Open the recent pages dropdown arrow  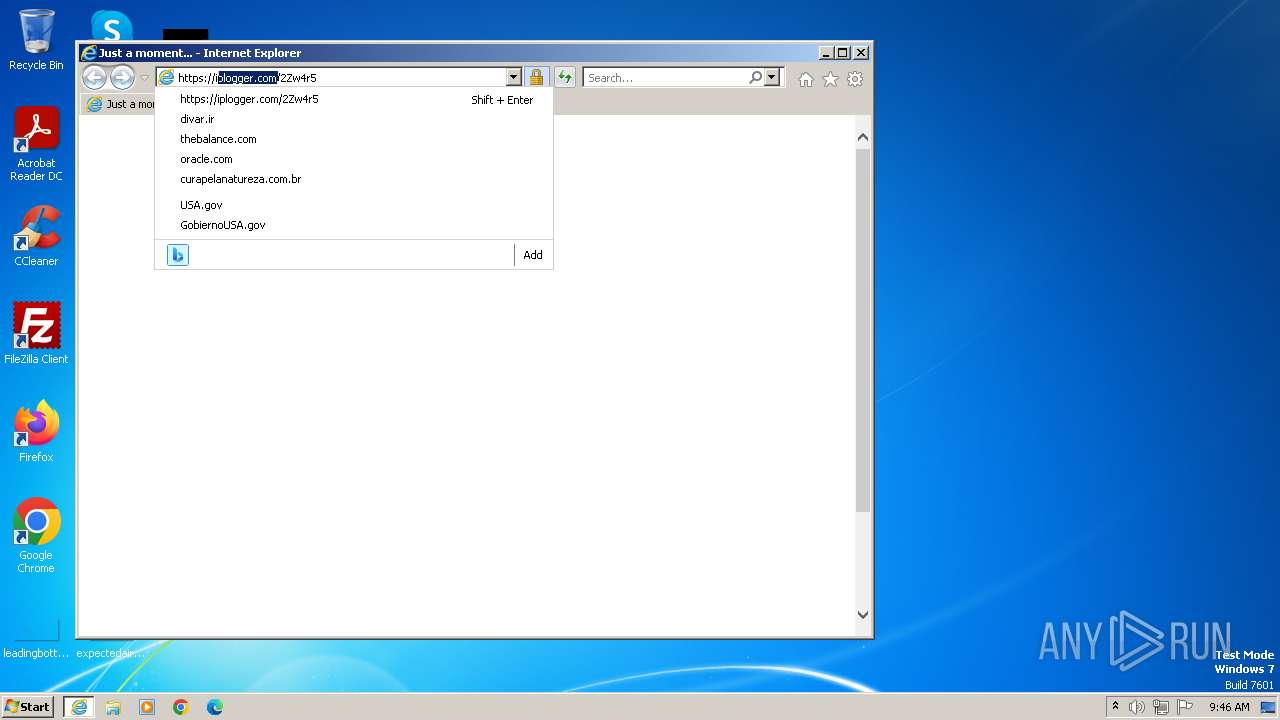tap(144, 78)
